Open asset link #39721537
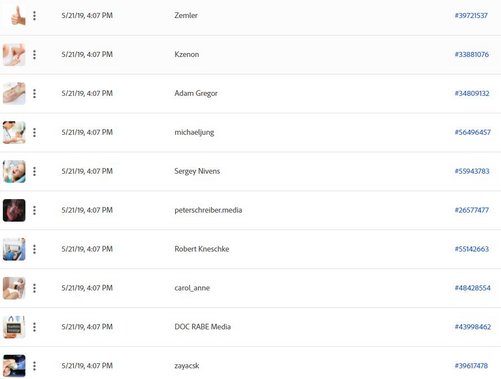Image resolution: width=501 pixels, height=379 pixels. point(471,16)
